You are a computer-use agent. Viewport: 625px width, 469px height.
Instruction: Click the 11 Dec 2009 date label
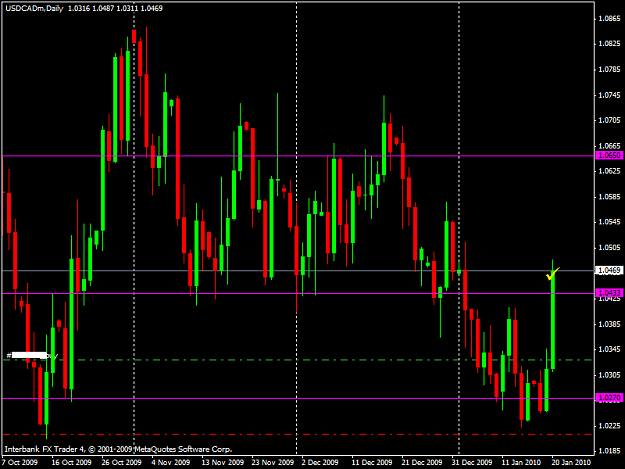(x=372, y=462)
